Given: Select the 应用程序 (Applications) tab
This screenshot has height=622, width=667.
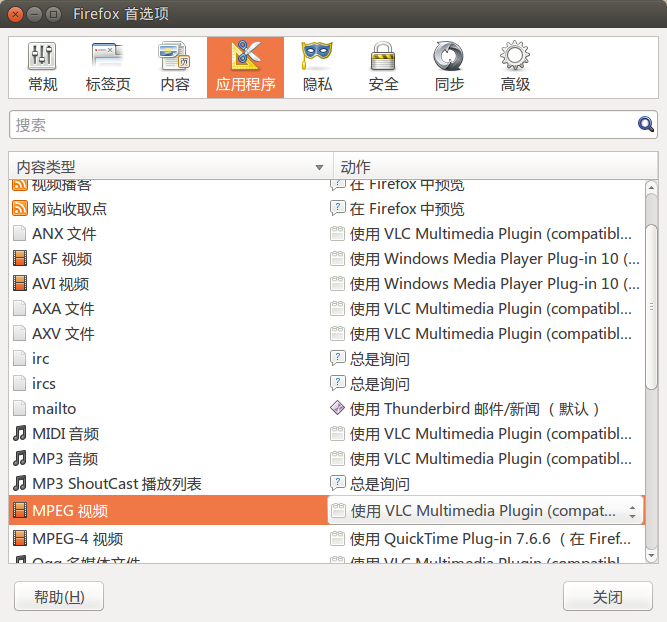Looking at the screenshot, I should [x=245, y=67].
